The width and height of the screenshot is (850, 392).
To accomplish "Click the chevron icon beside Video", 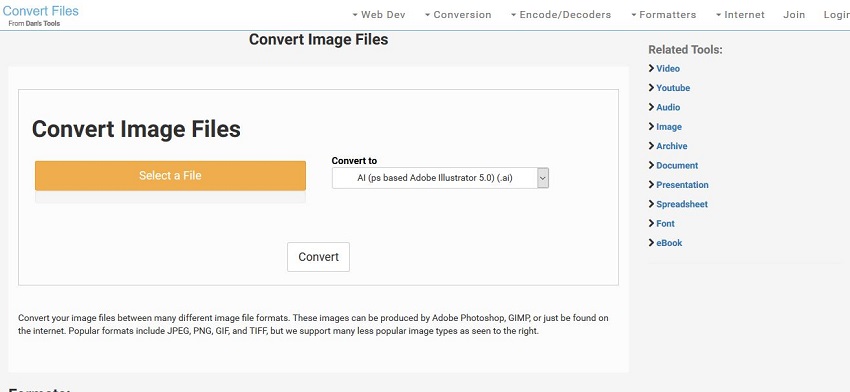I will (652, 68).
